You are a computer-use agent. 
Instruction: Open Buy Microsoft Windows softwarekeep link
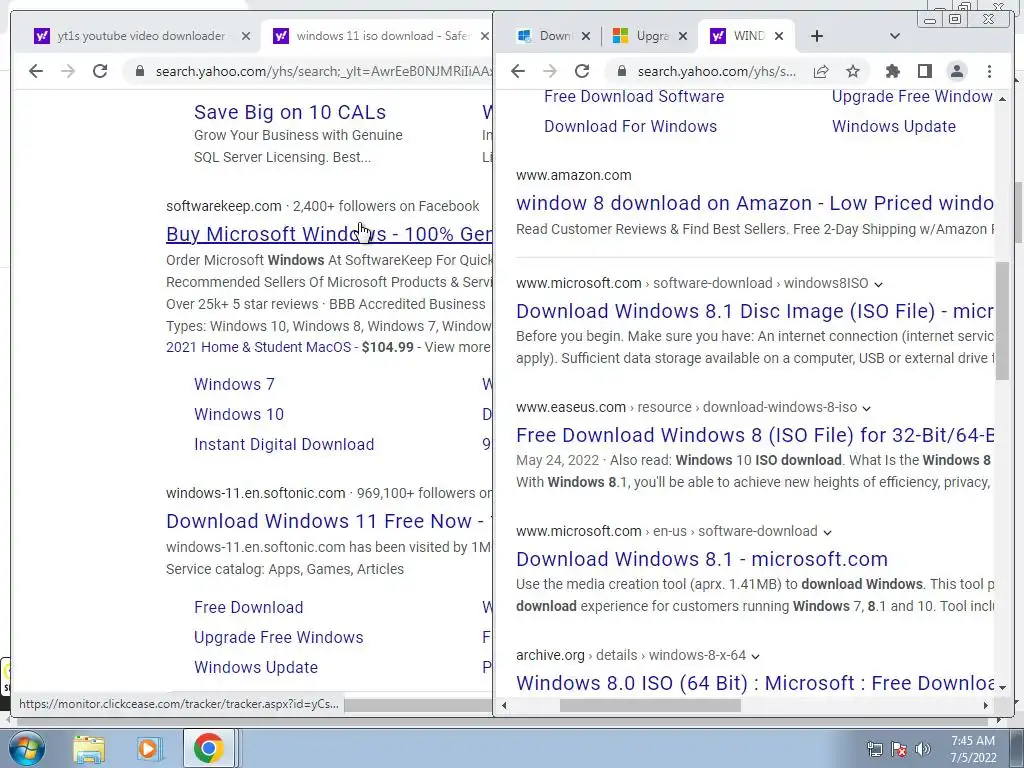click(329, 234)
